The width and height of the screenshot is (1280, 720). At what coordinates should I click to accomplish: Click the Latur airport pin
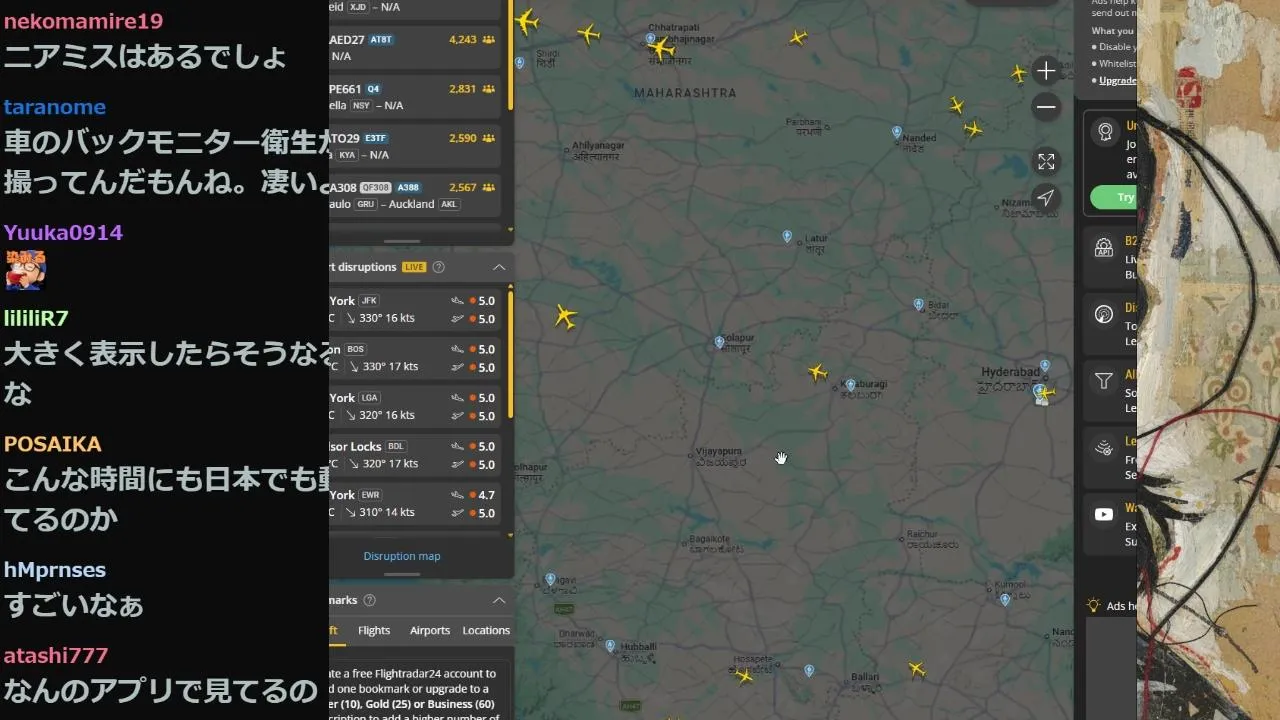pyautogui.click(x=787, y=236)
